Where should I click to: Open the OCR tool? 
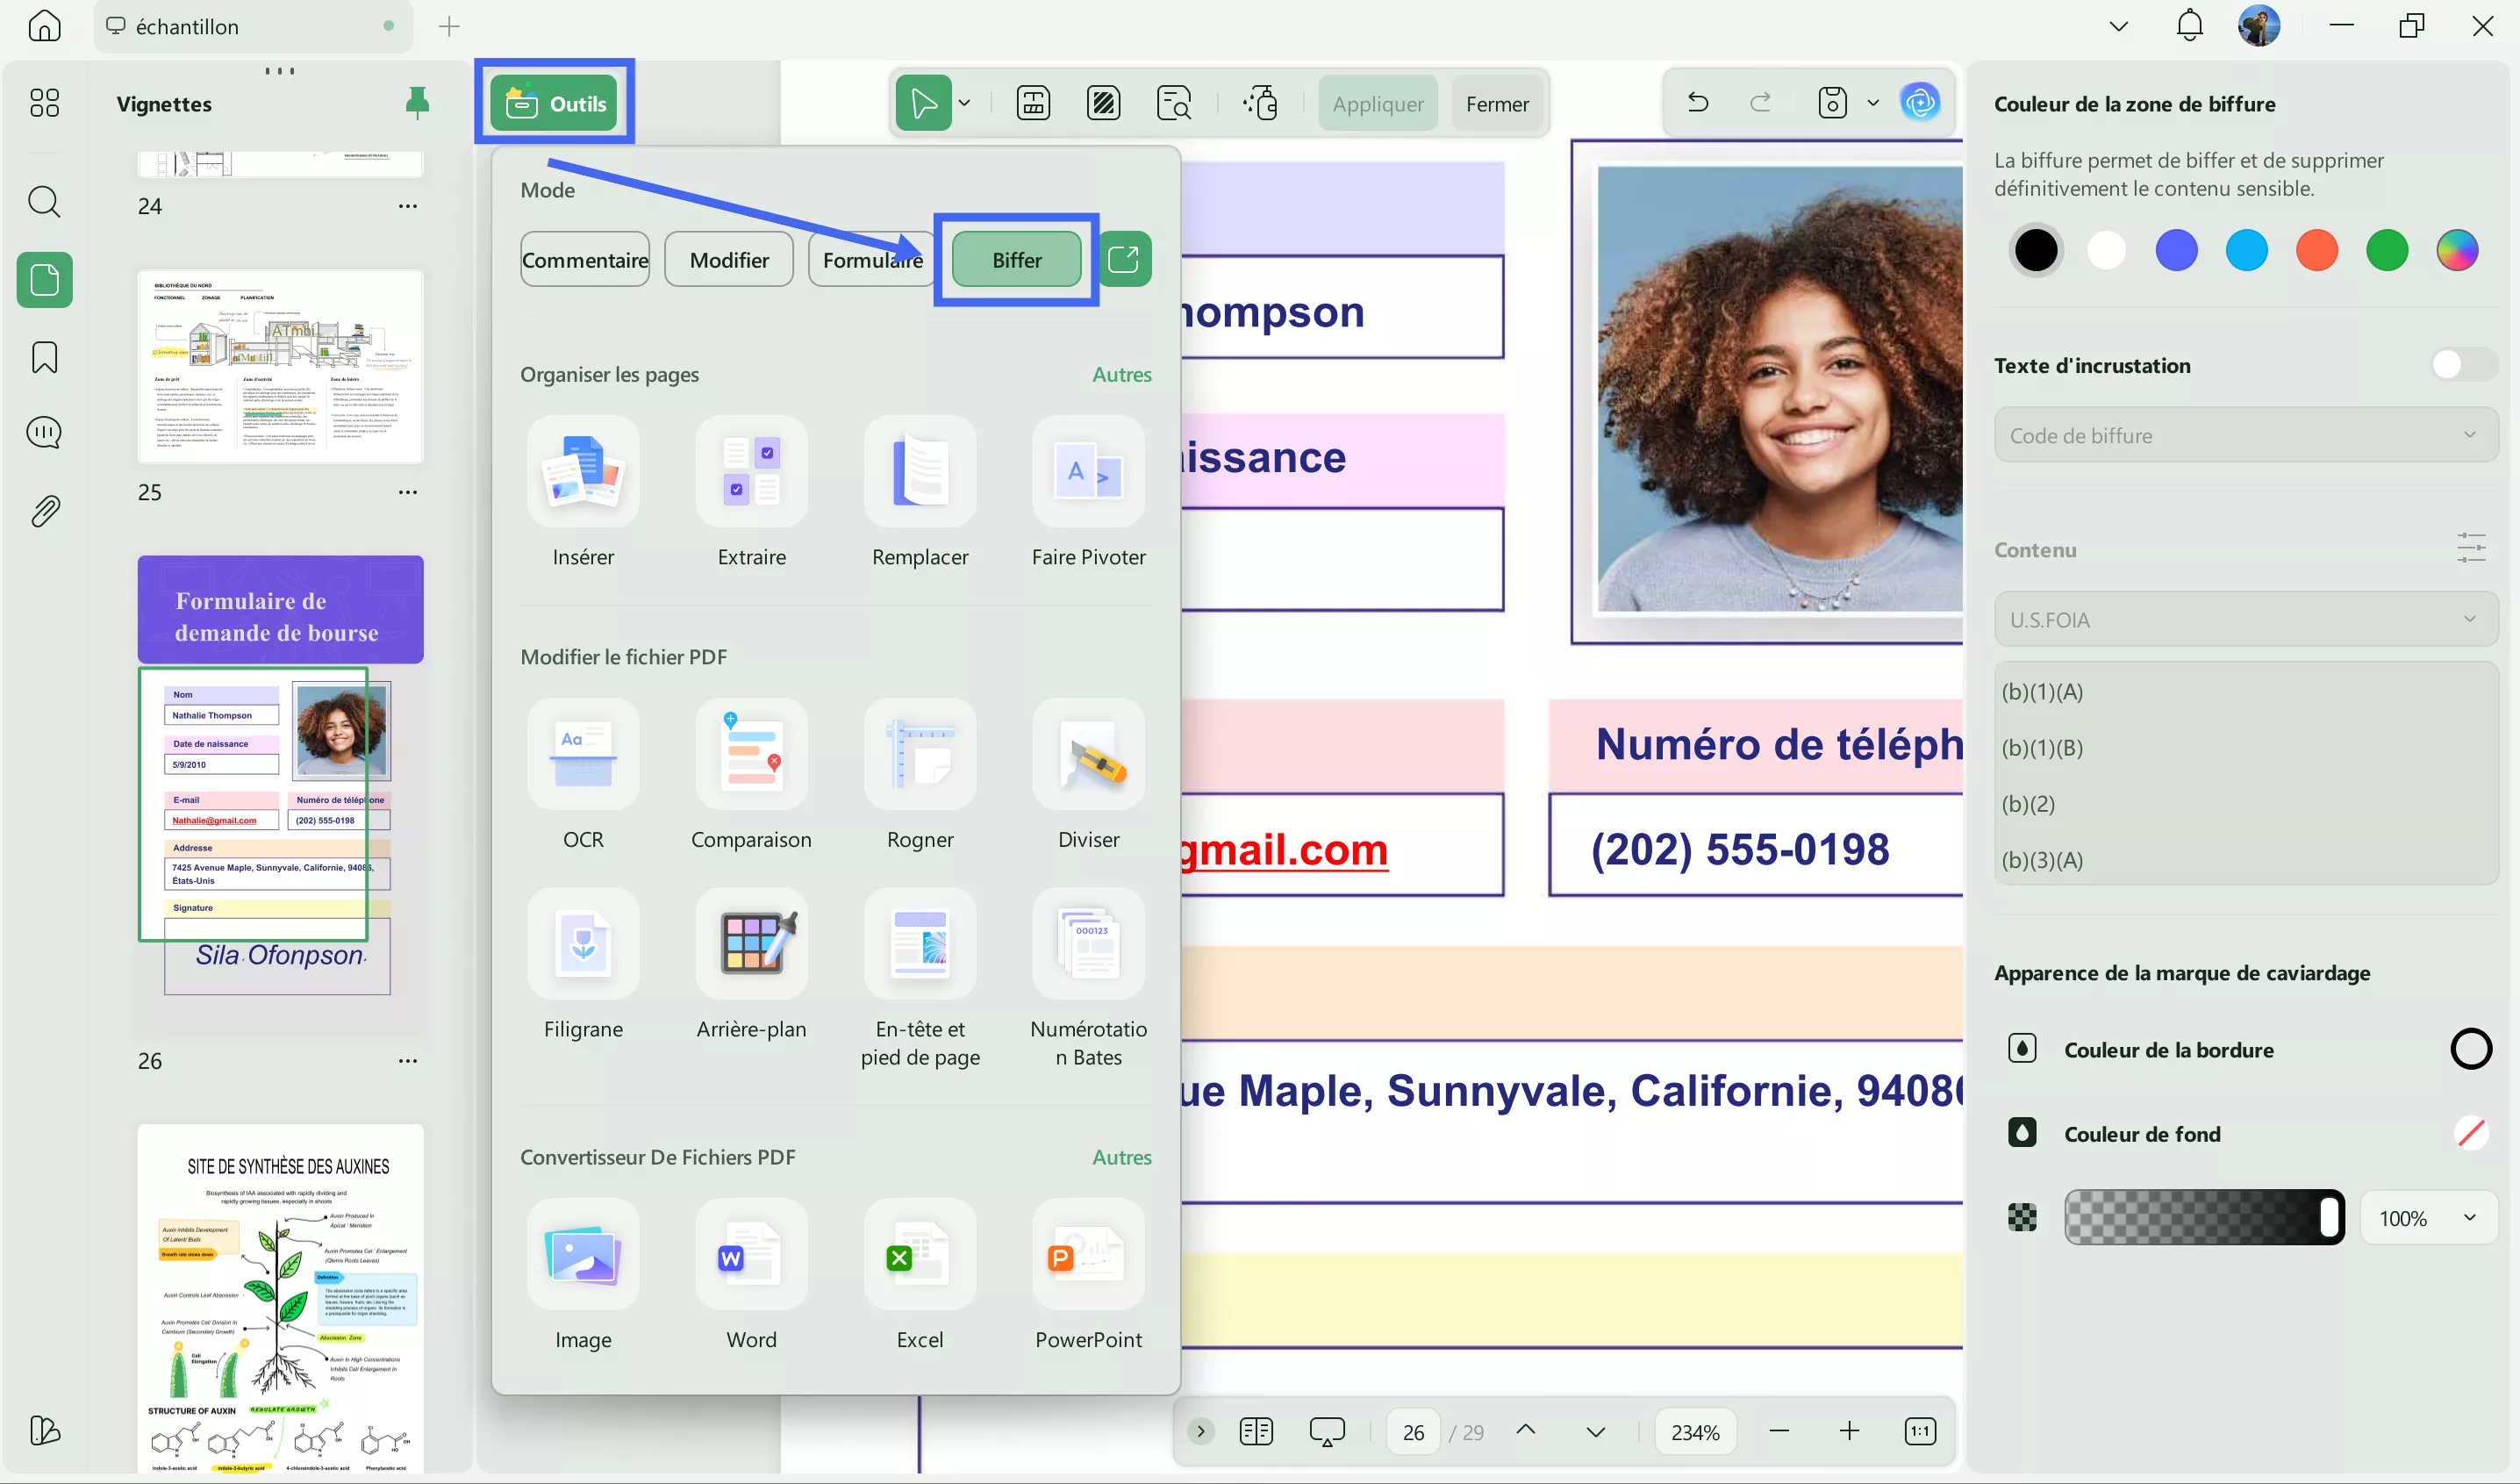coord(583,755)
